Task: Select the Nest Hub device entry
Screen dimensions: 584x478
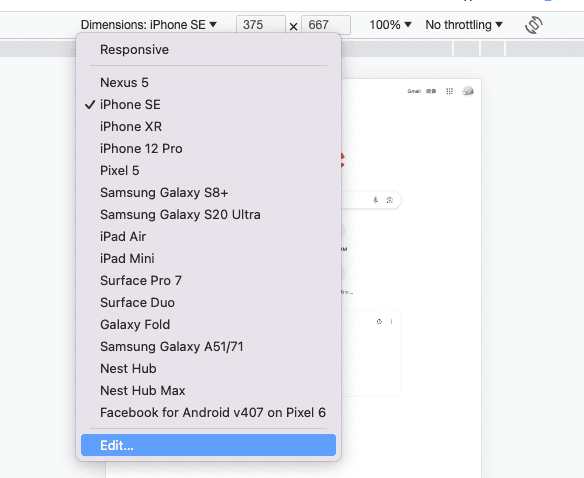Action: pyautogui.click(x=208, y=368)
